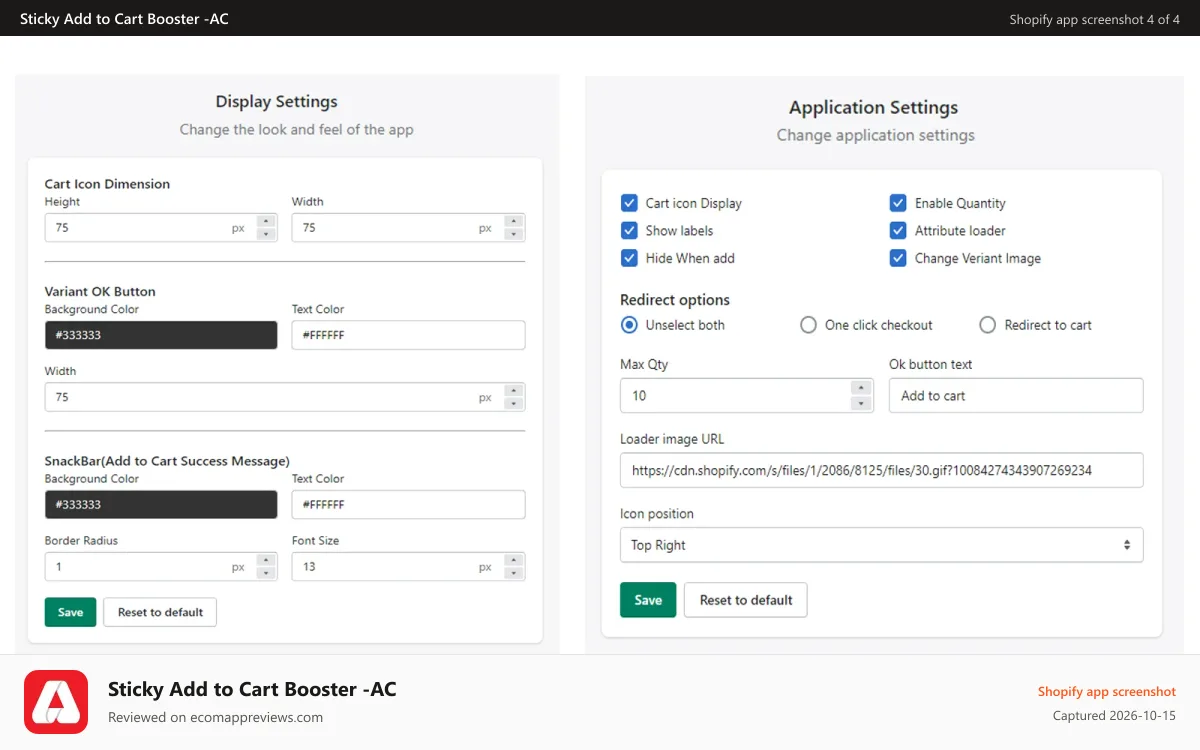Click Variant OK Button background color field
The height and width of the screenshot is (750, 1200).
point(161,335)
